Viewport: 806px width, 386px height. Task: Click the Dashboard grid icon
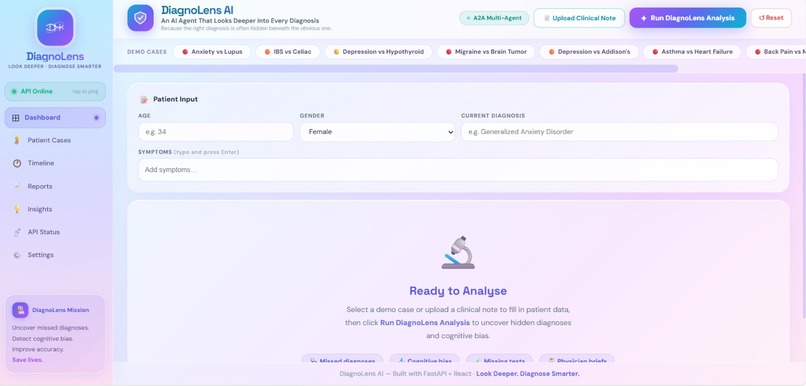[x=15, y=118]
